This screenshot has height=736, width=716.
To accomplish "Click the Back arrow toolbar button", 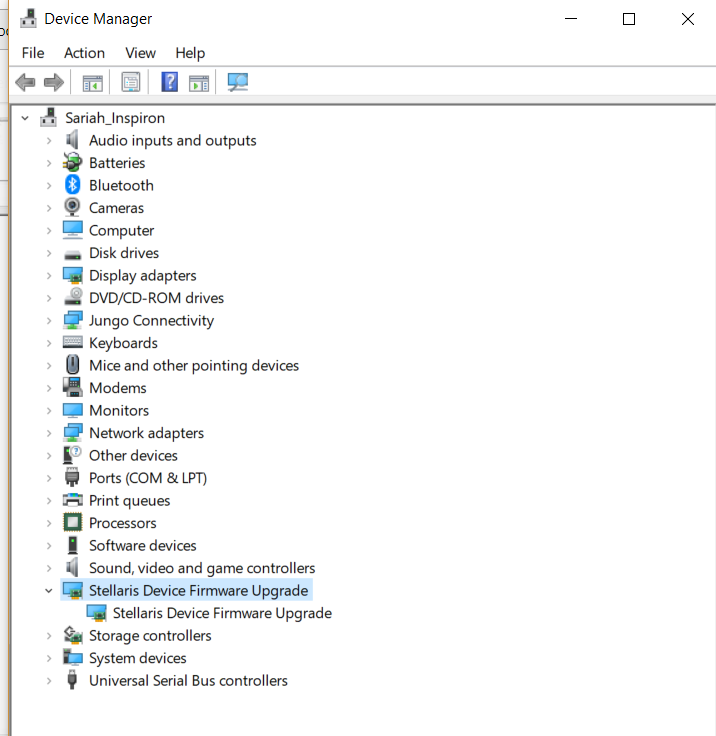I will coord(25,83).
